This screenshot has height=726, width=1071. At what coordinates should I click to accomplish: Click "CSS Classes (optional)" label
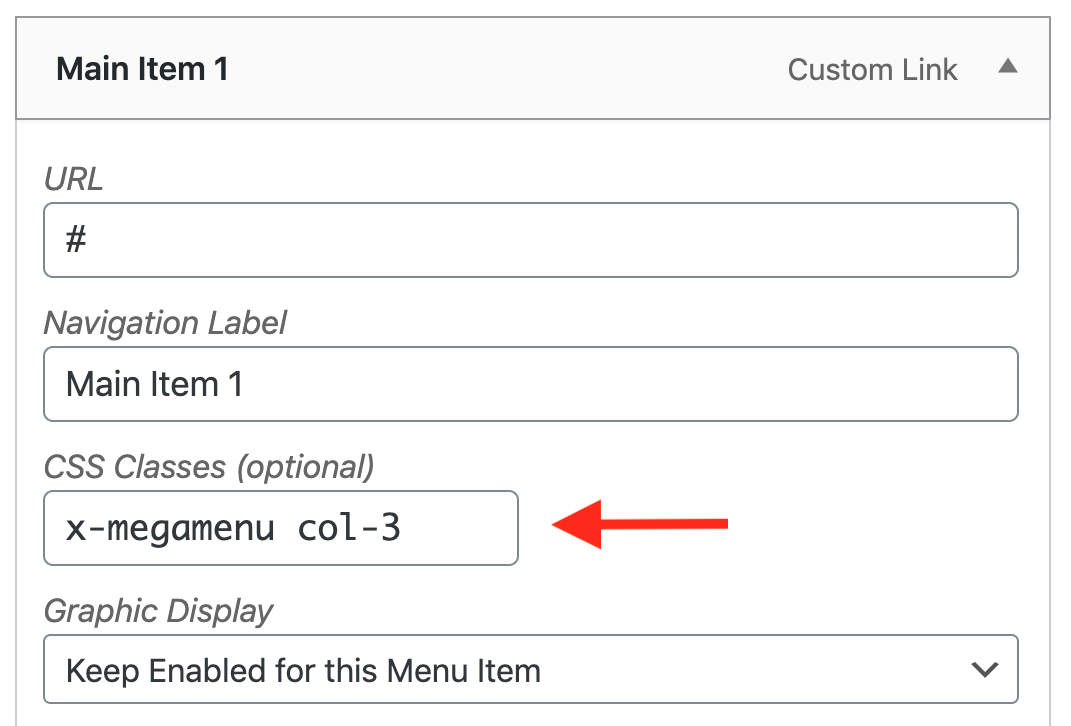click(x=207, y=467)
